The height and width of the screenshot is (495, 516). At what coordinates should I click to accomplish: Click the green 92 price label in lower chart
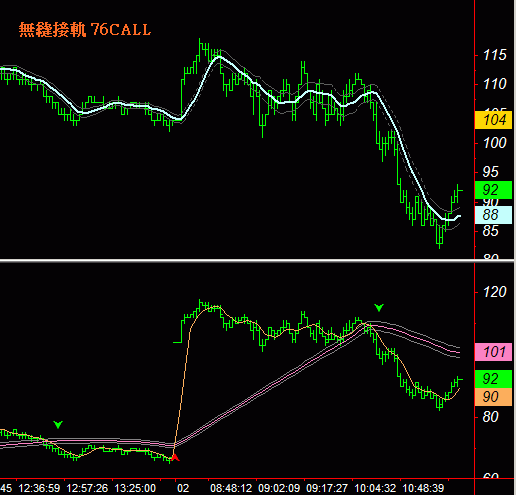[493, 379]
